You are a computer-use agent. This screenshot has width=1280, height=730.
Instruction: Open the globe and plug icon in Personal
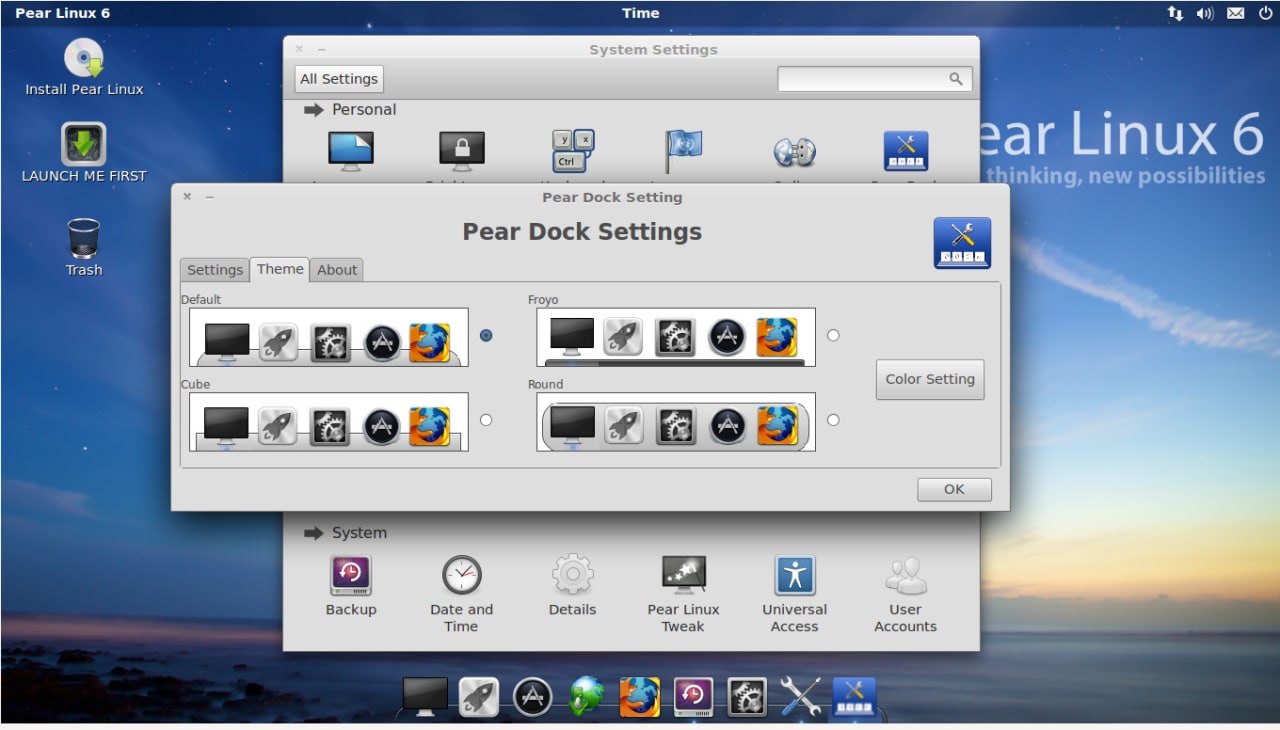point(795,152)
